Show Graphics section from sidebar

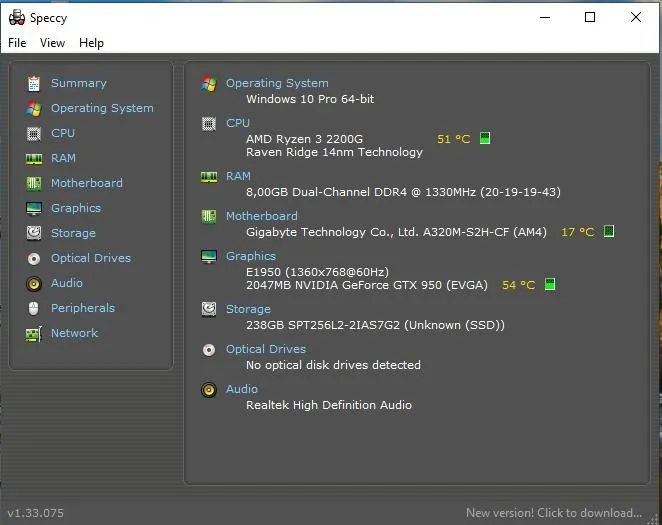click(x=76, y=208)
